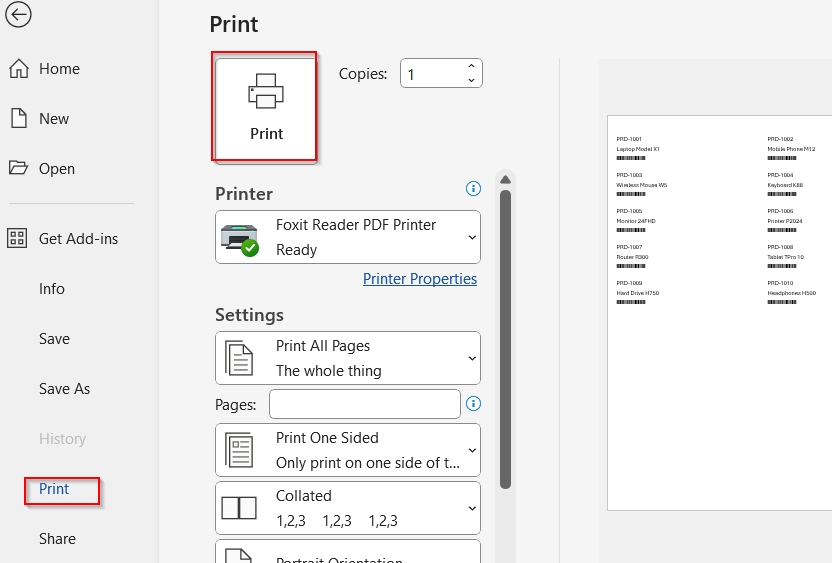
Task: Open the Collated dropdown
Action: click(x=348, y=508)
